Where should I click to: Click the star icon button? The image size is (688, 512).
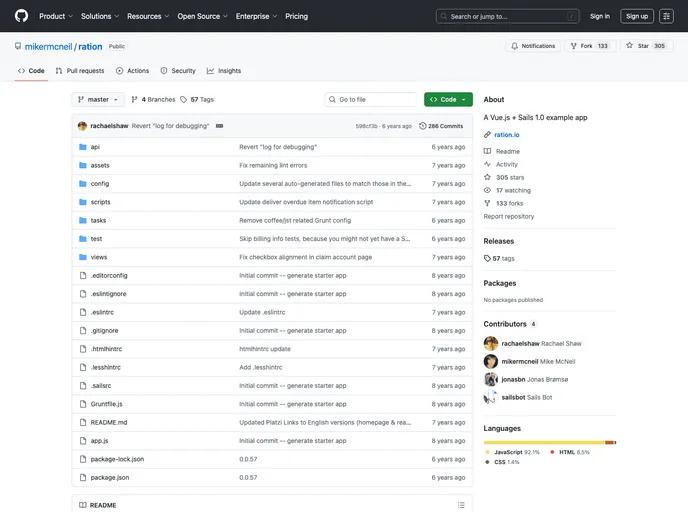[629, 46]
